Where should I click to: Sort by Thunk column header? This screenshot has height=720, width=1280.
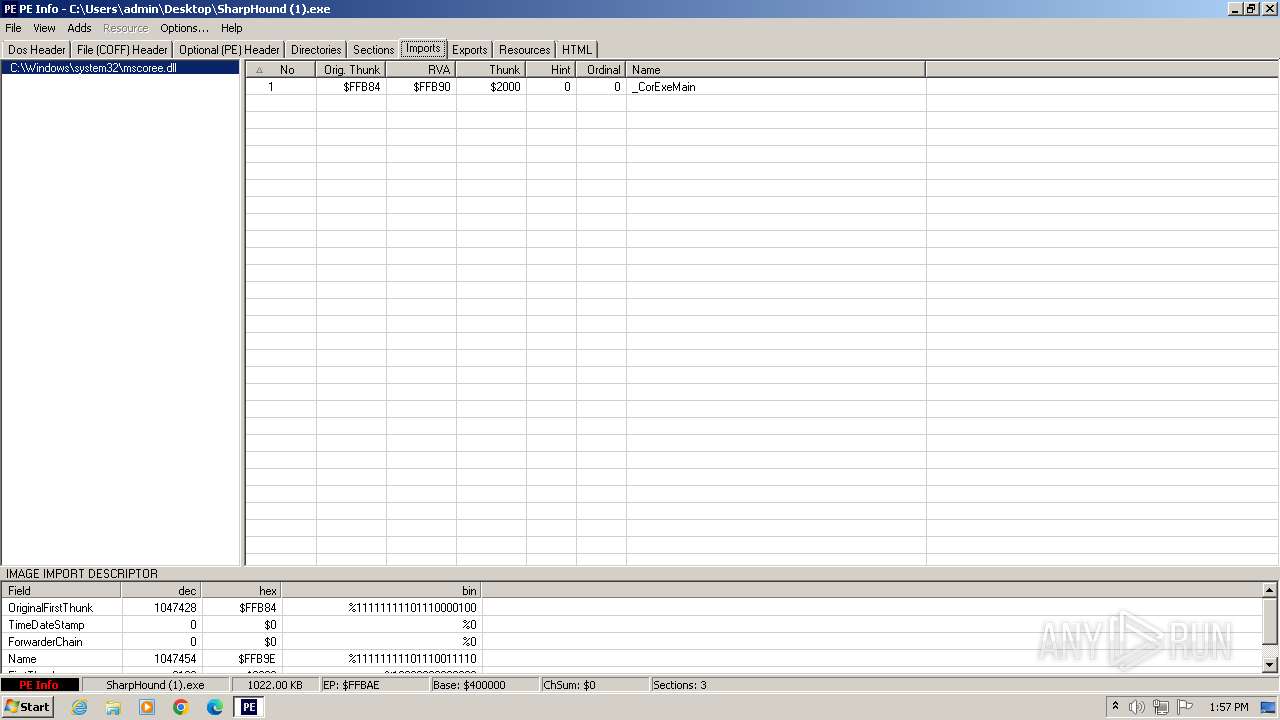[491, 70]
